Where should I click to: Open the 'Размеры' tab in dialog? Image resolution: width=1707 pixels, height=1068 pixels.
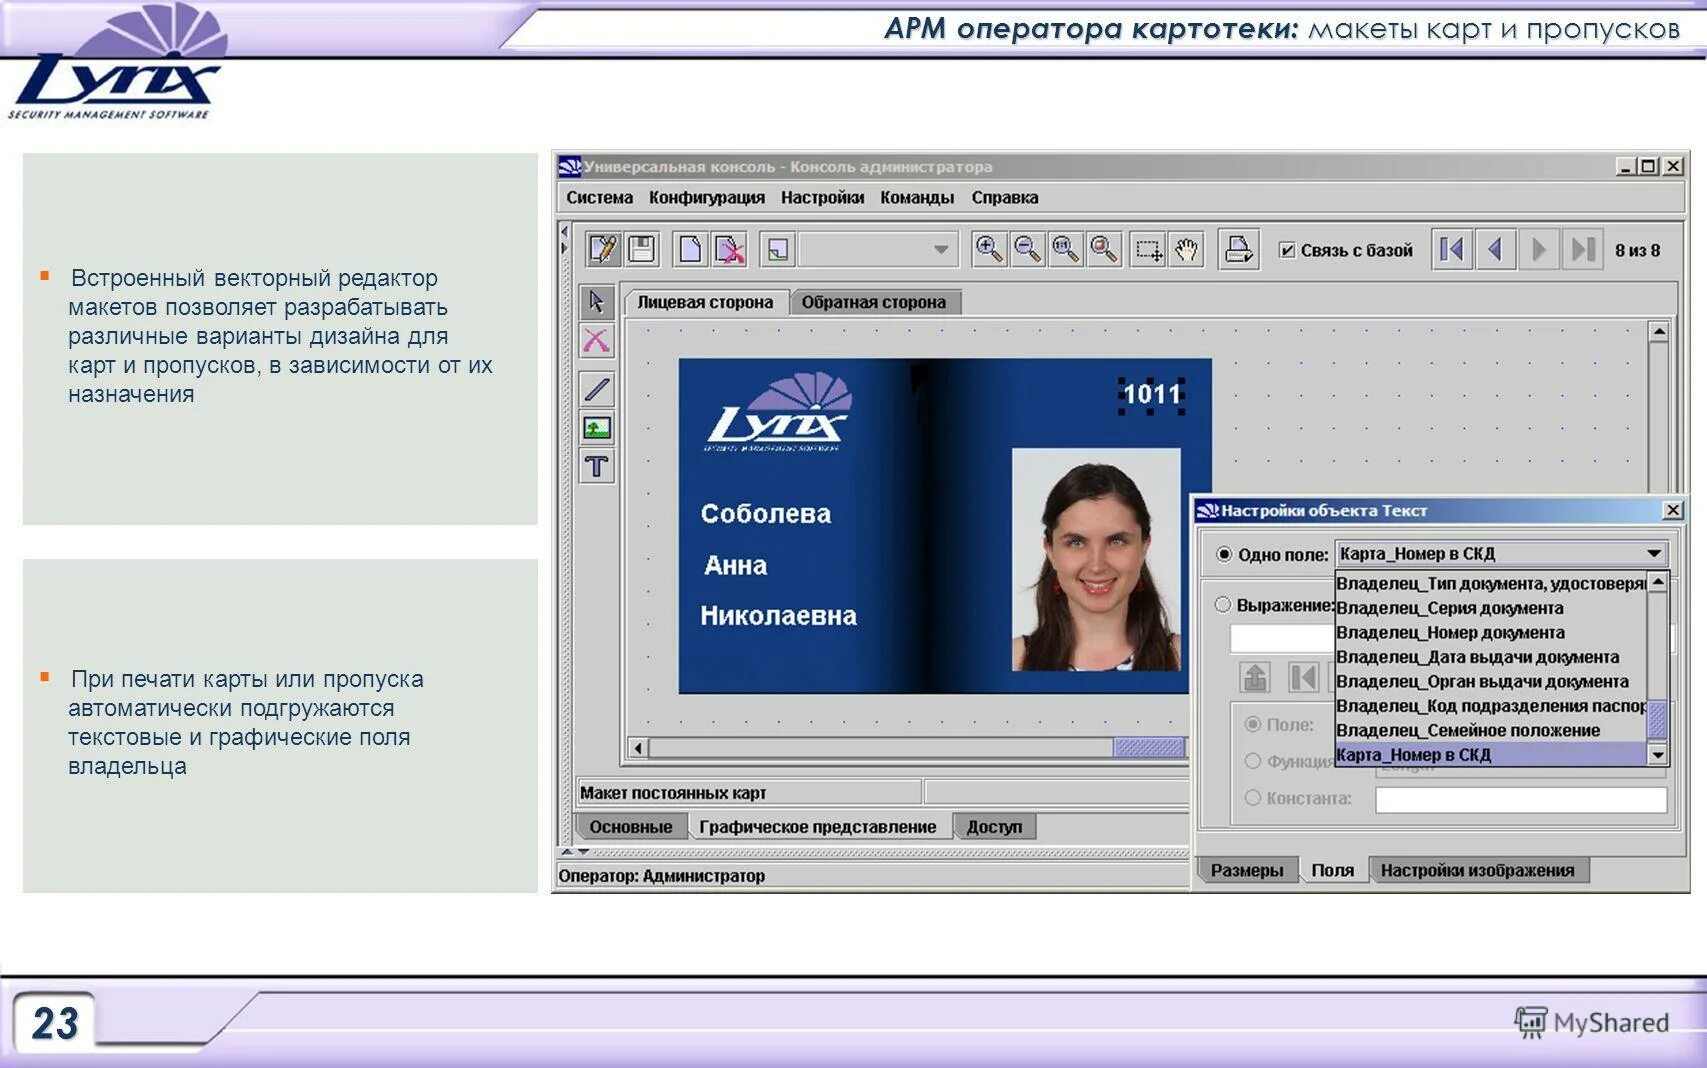point(1247,871)
